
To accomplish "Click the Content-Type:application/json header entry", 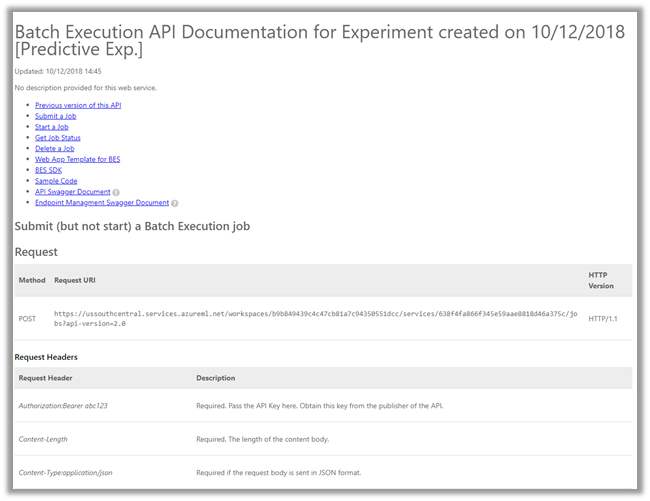I will click(65, 472).
